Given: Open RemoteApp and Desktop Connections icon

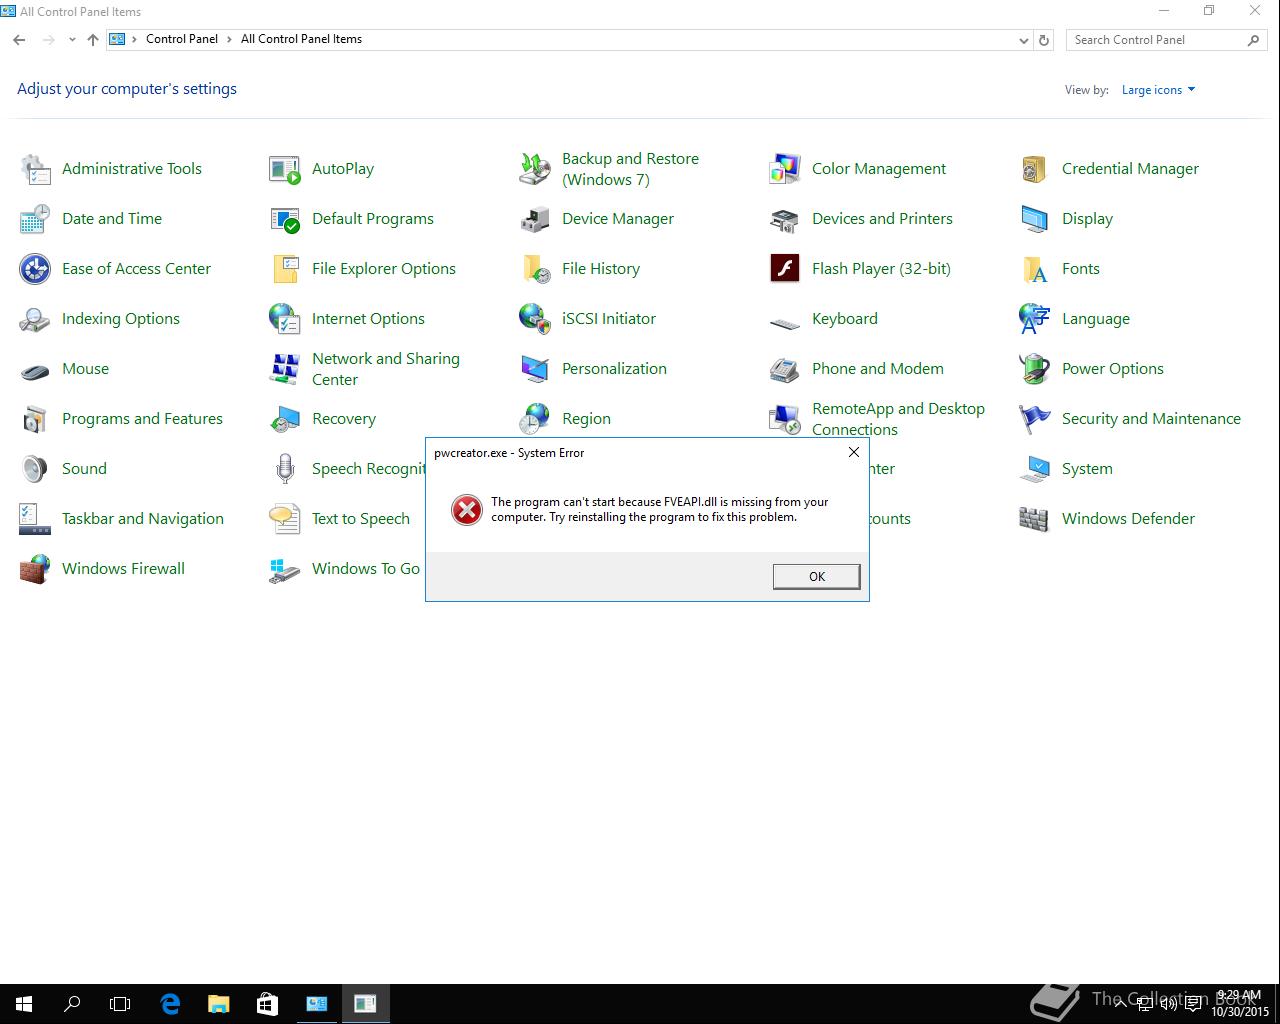Looking at the screenshot, I should point(785,419).
